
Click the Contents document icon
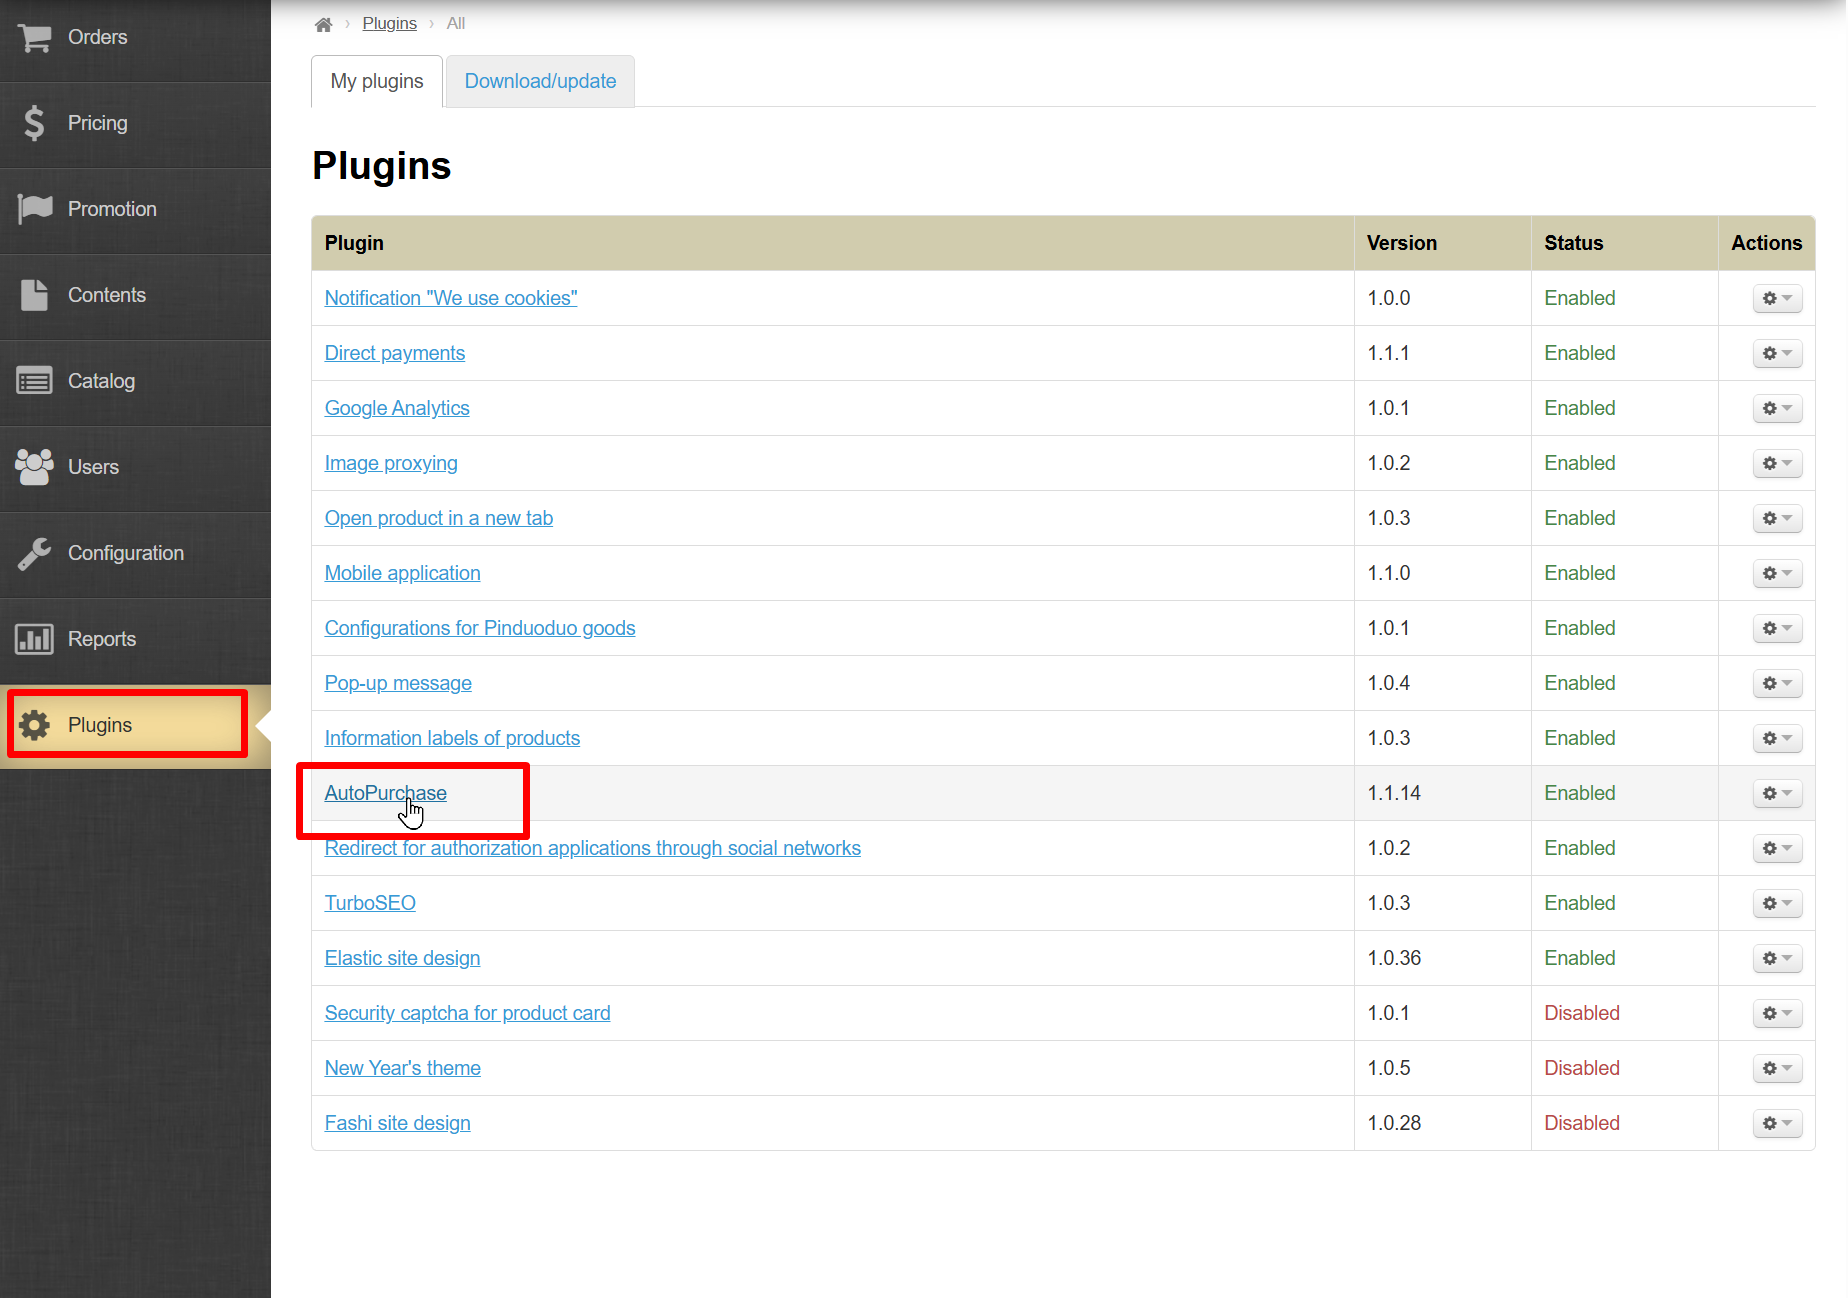coord(35,295)
